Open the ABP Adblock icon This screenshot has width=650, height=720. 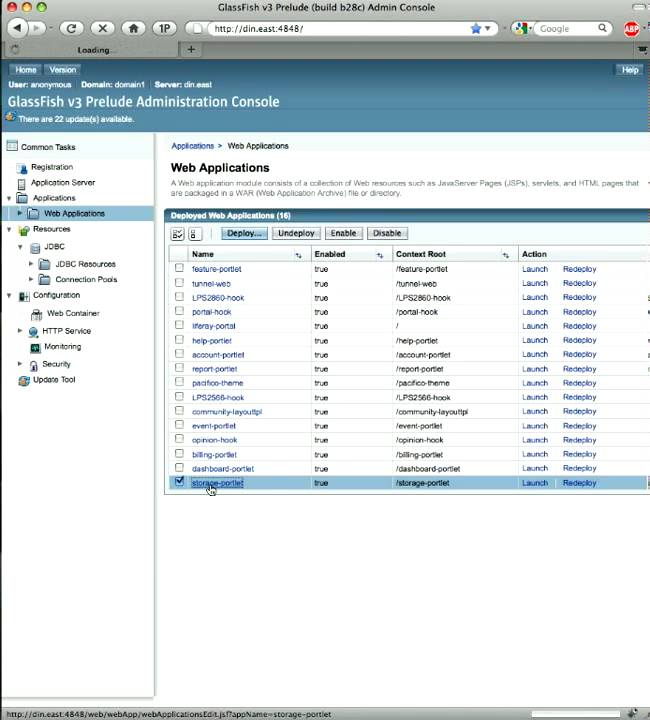point(632,29)
